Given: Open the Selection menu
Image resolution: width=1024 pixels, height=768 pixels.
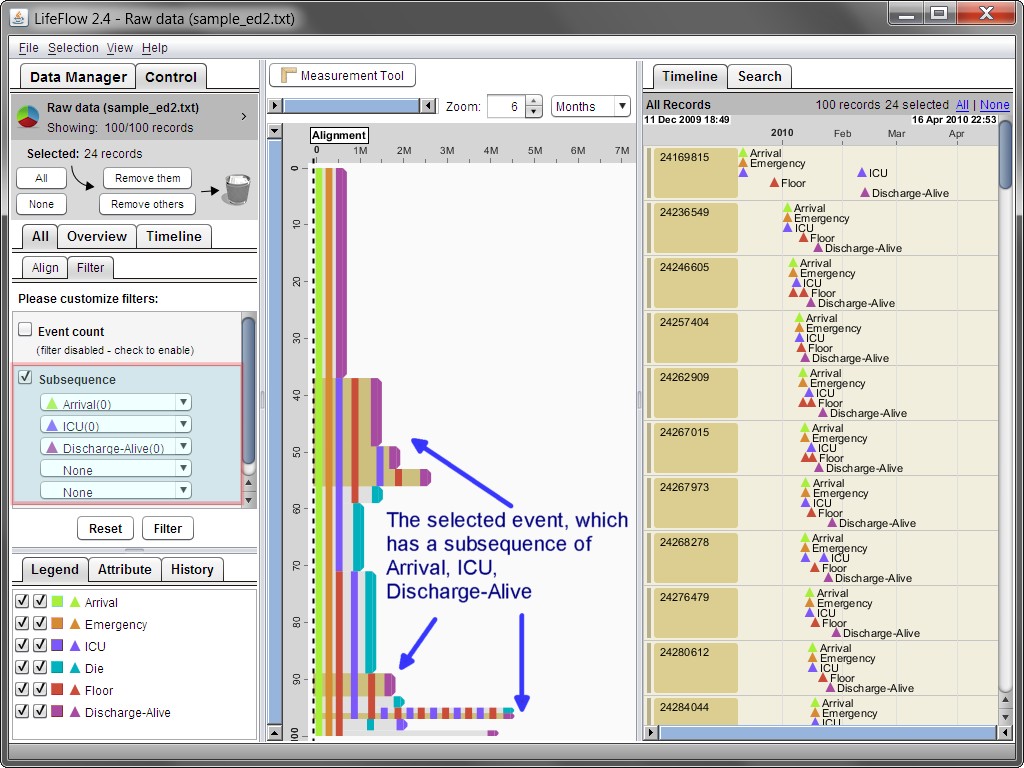Looking at the screenshot, I should point(73,48).
